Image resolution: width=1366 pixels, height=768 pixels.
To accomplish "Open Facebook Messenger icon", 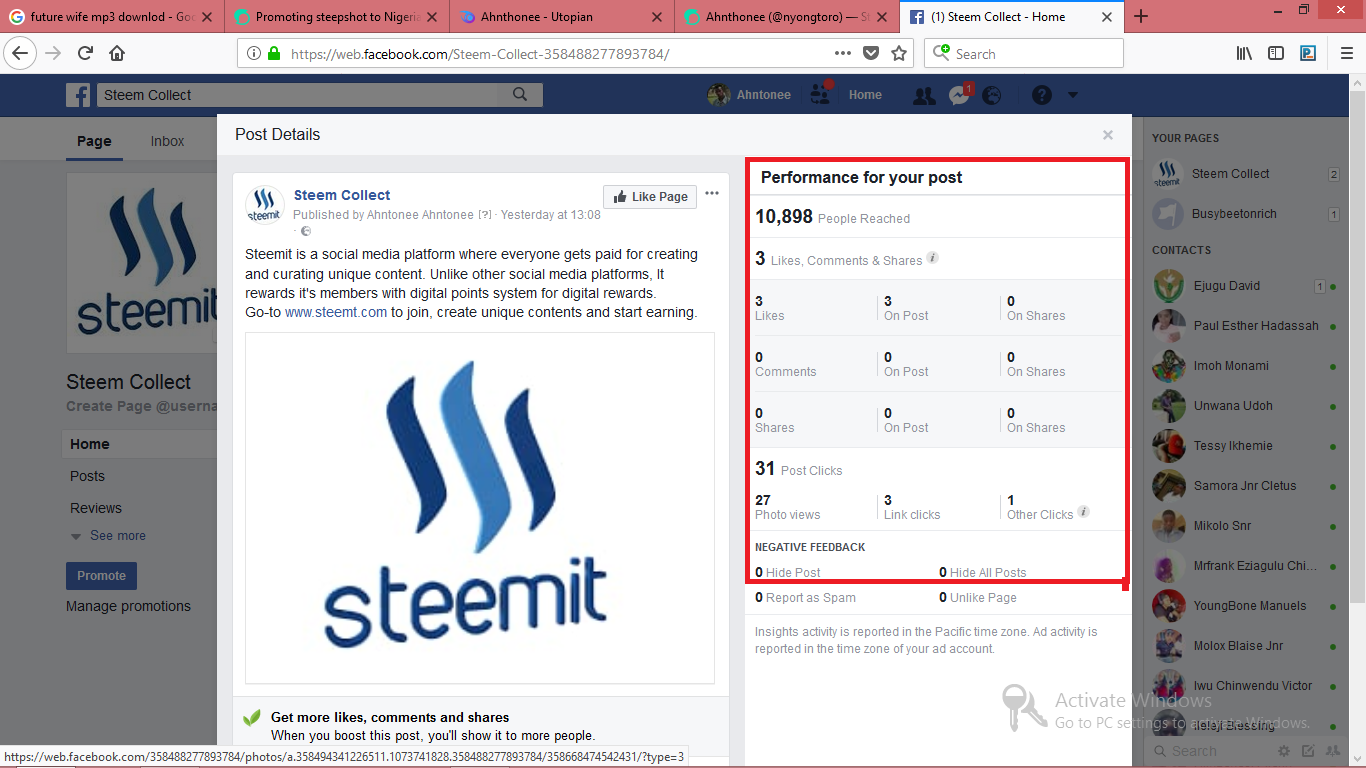I will 959,95.
